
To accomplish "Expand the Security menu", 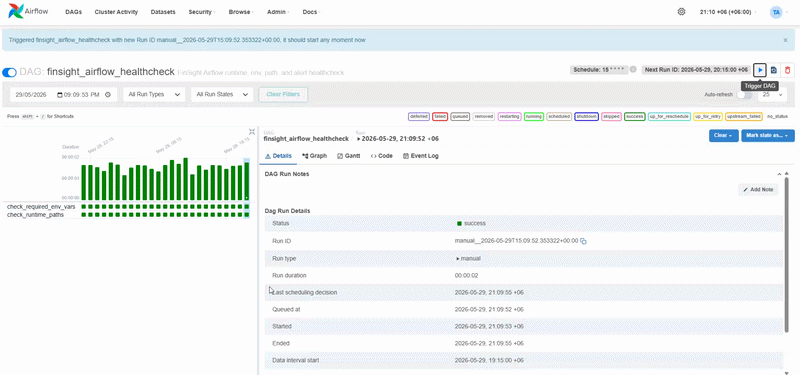I will click(201, 12).
